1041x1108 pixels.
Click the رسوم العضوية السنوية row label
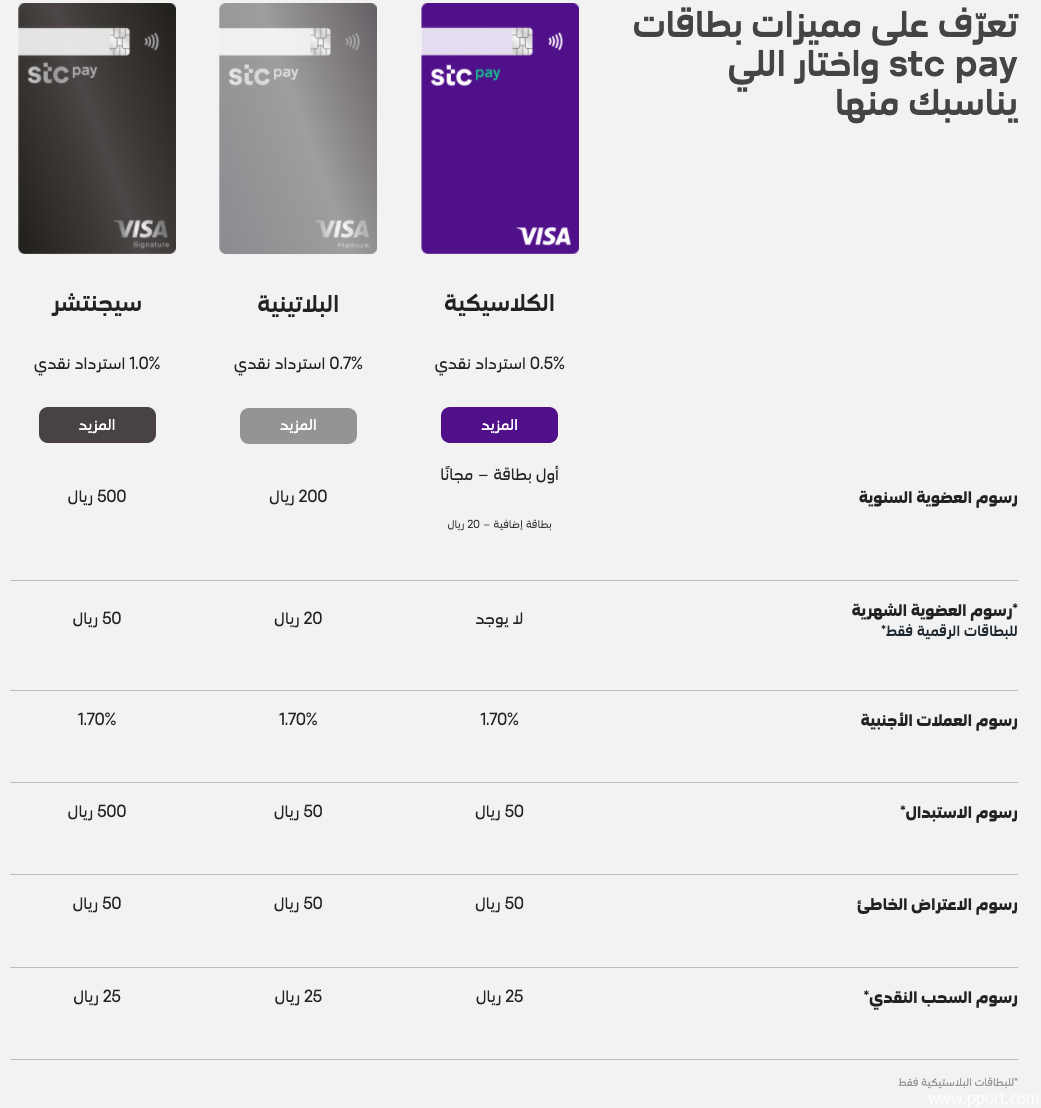[x=938, y=497]
